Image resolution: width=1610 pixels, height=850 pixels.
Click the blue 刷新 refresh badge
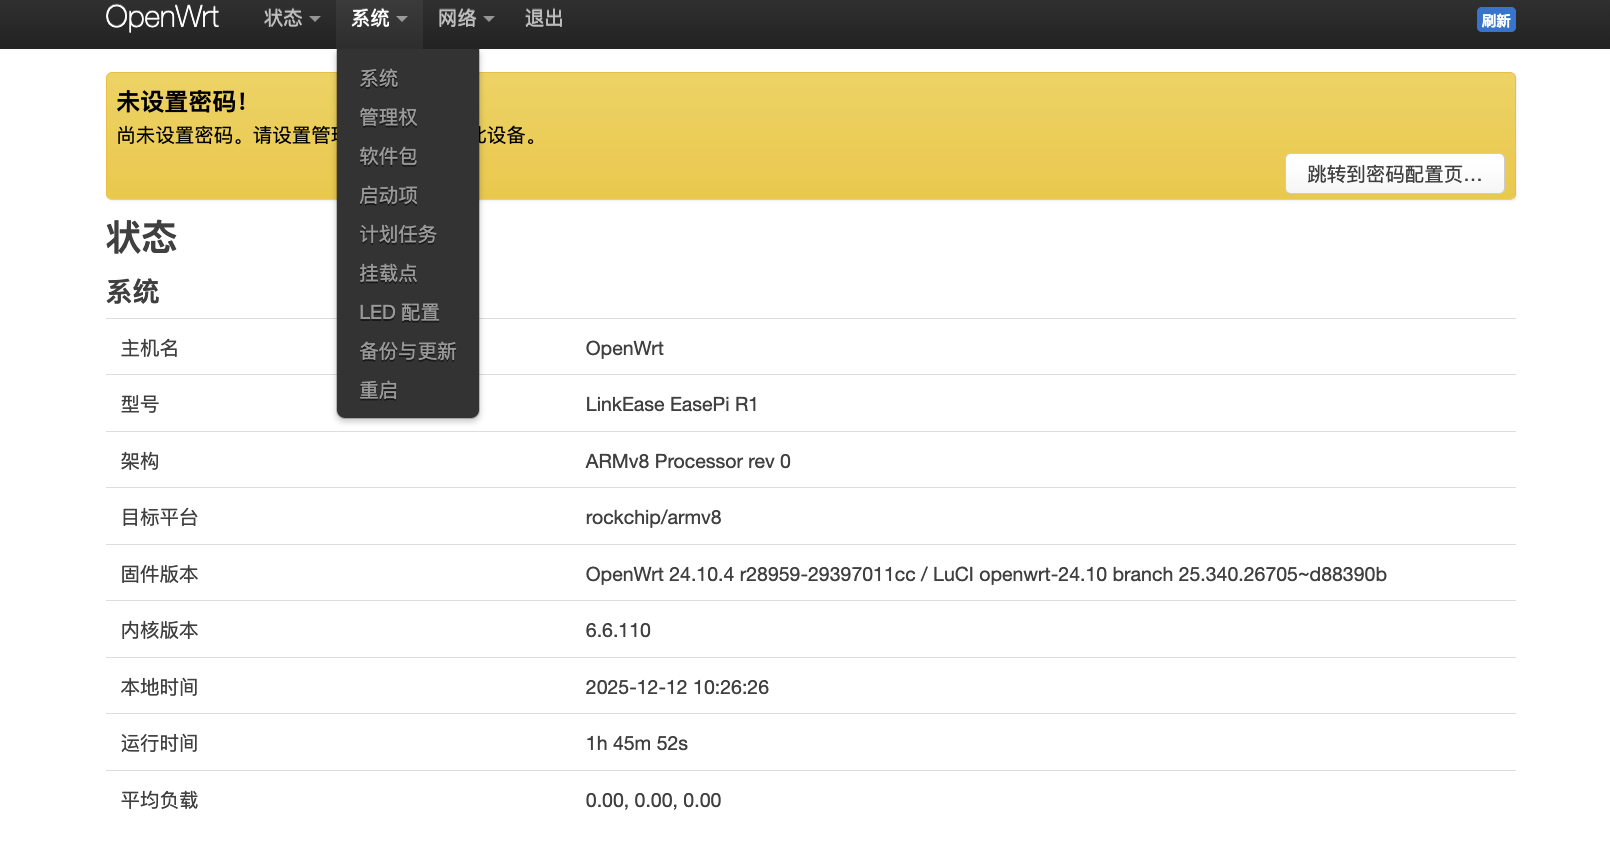click(x=1495, y=20)
